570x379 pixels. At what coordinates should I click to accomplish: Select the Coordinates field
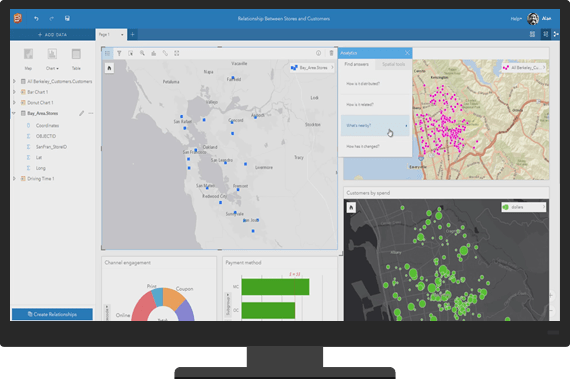point(47,125)
